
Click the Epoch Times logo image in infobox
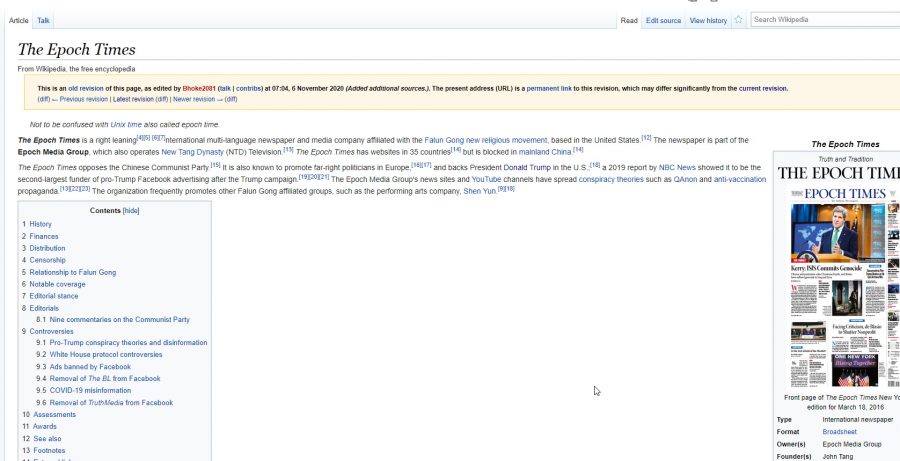(x=839, y=173)
